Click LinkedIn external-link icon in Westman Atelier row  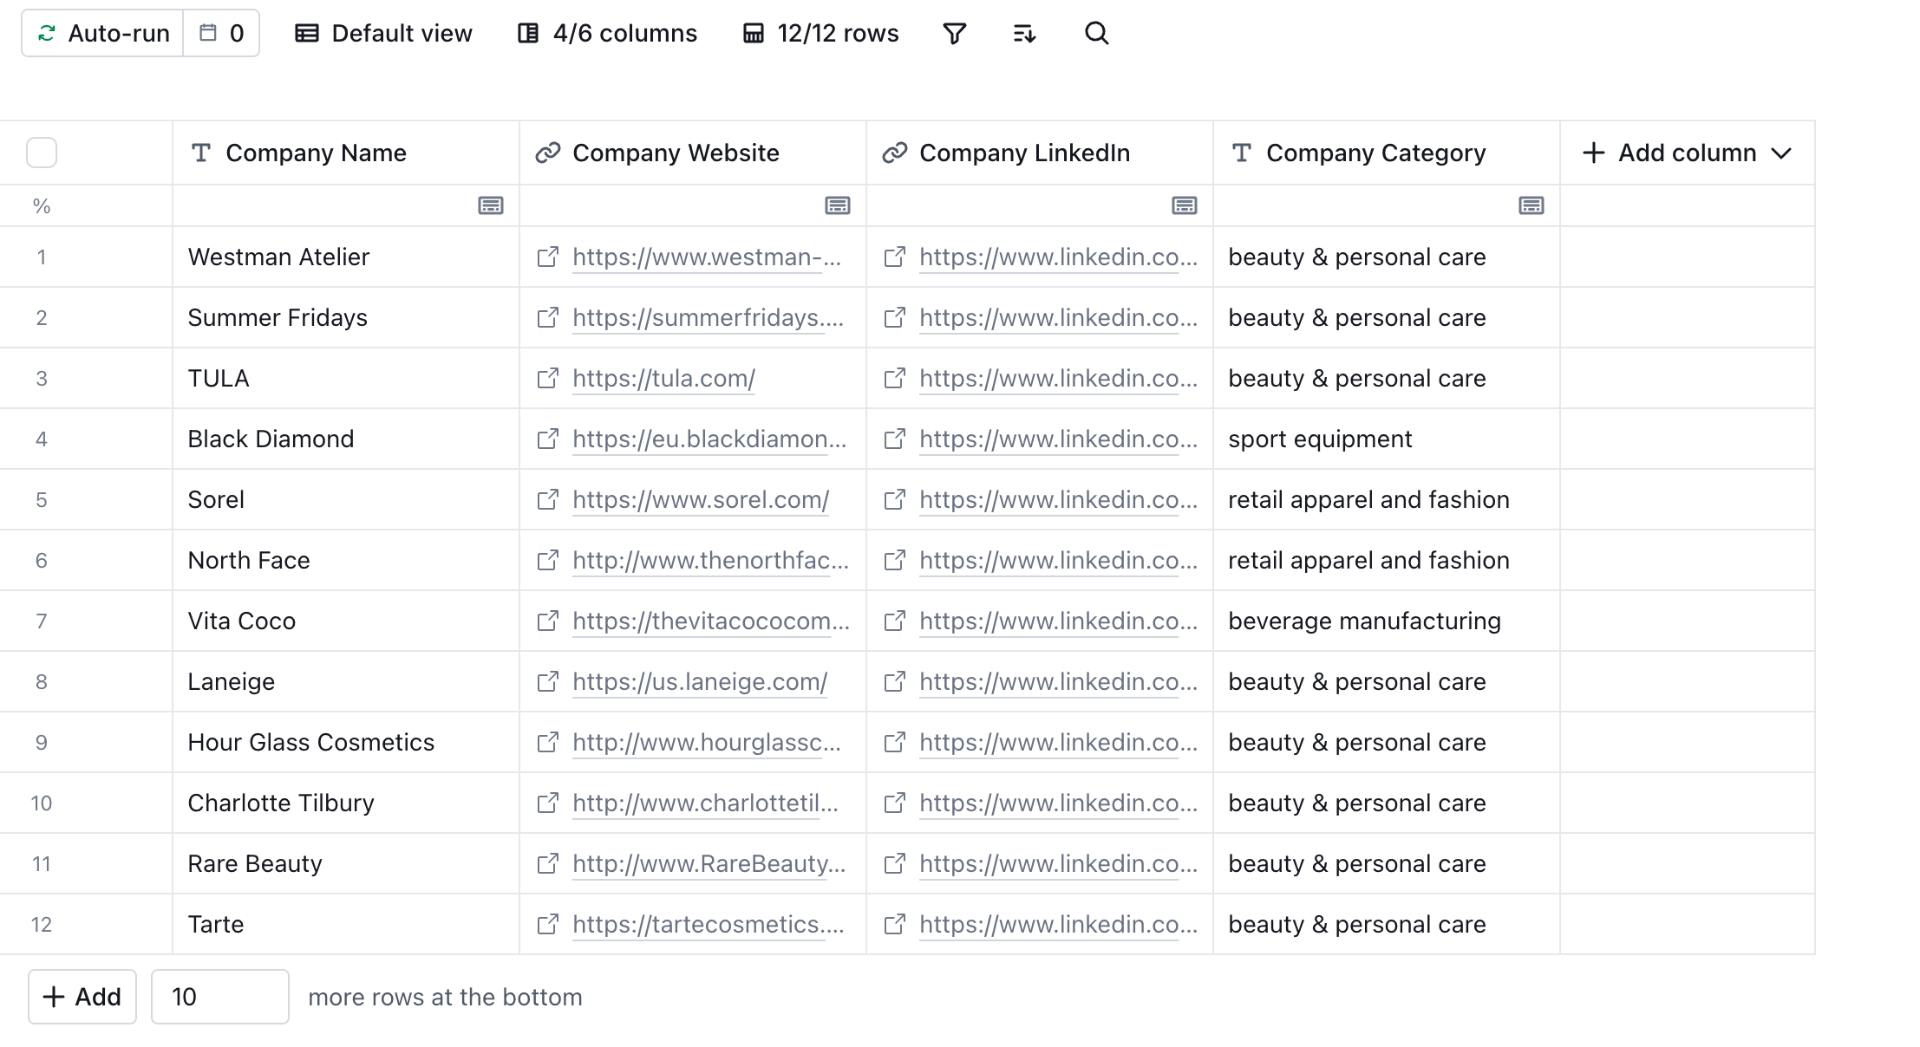click(x=895, y=257)
